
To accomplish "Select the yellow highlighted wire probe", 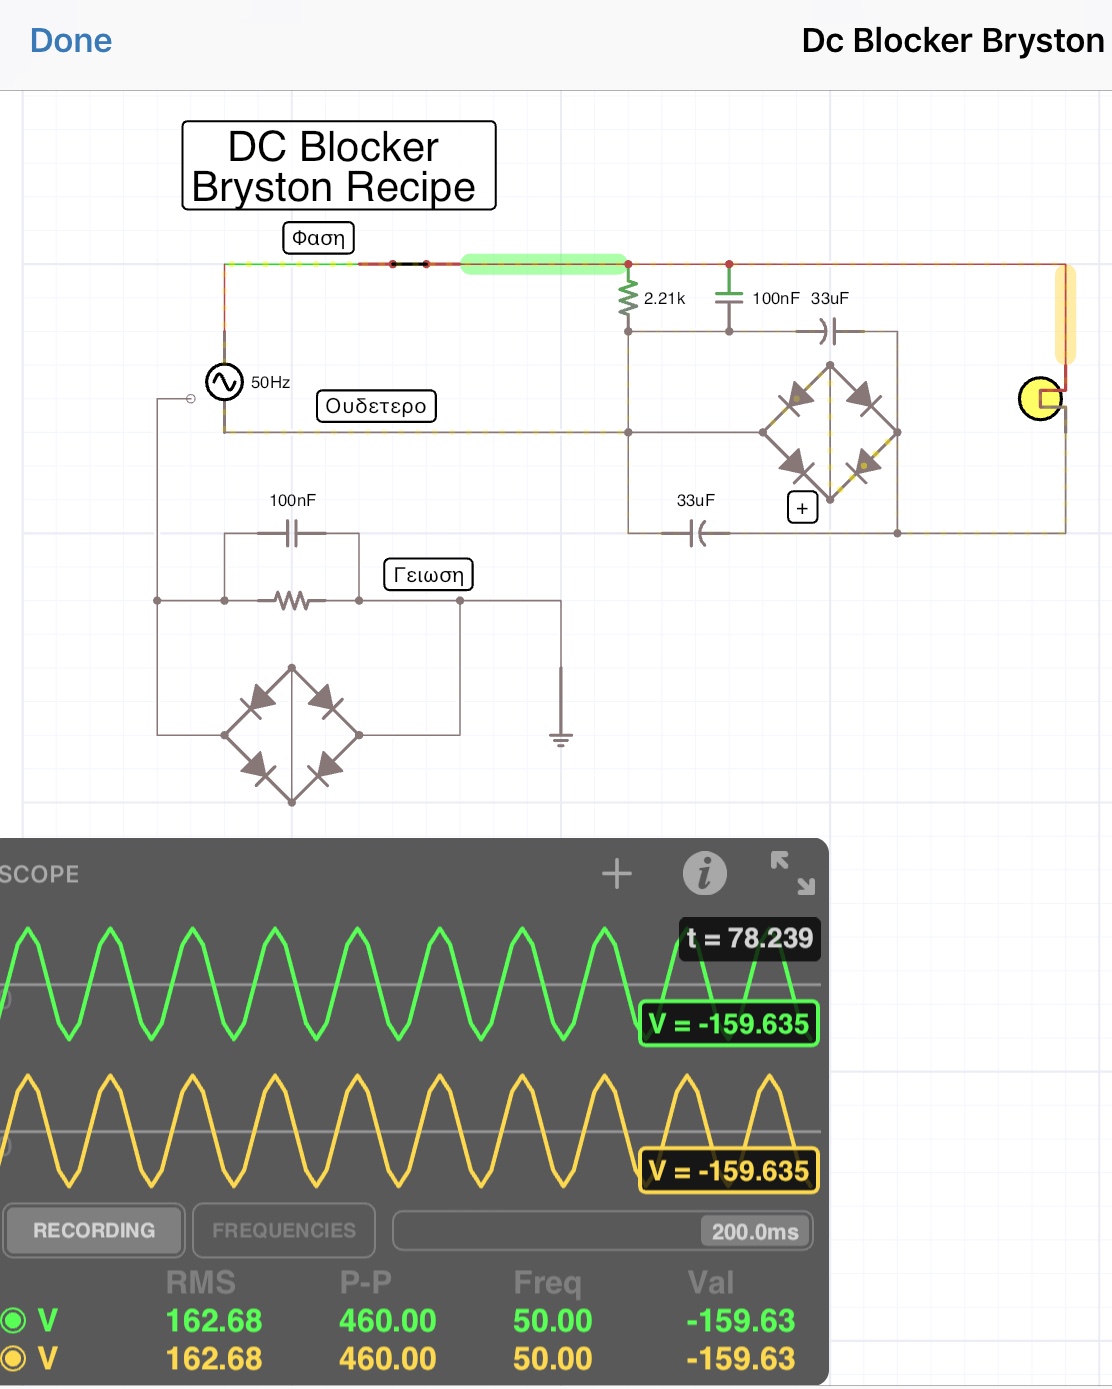I will (x=1066, y=314).
